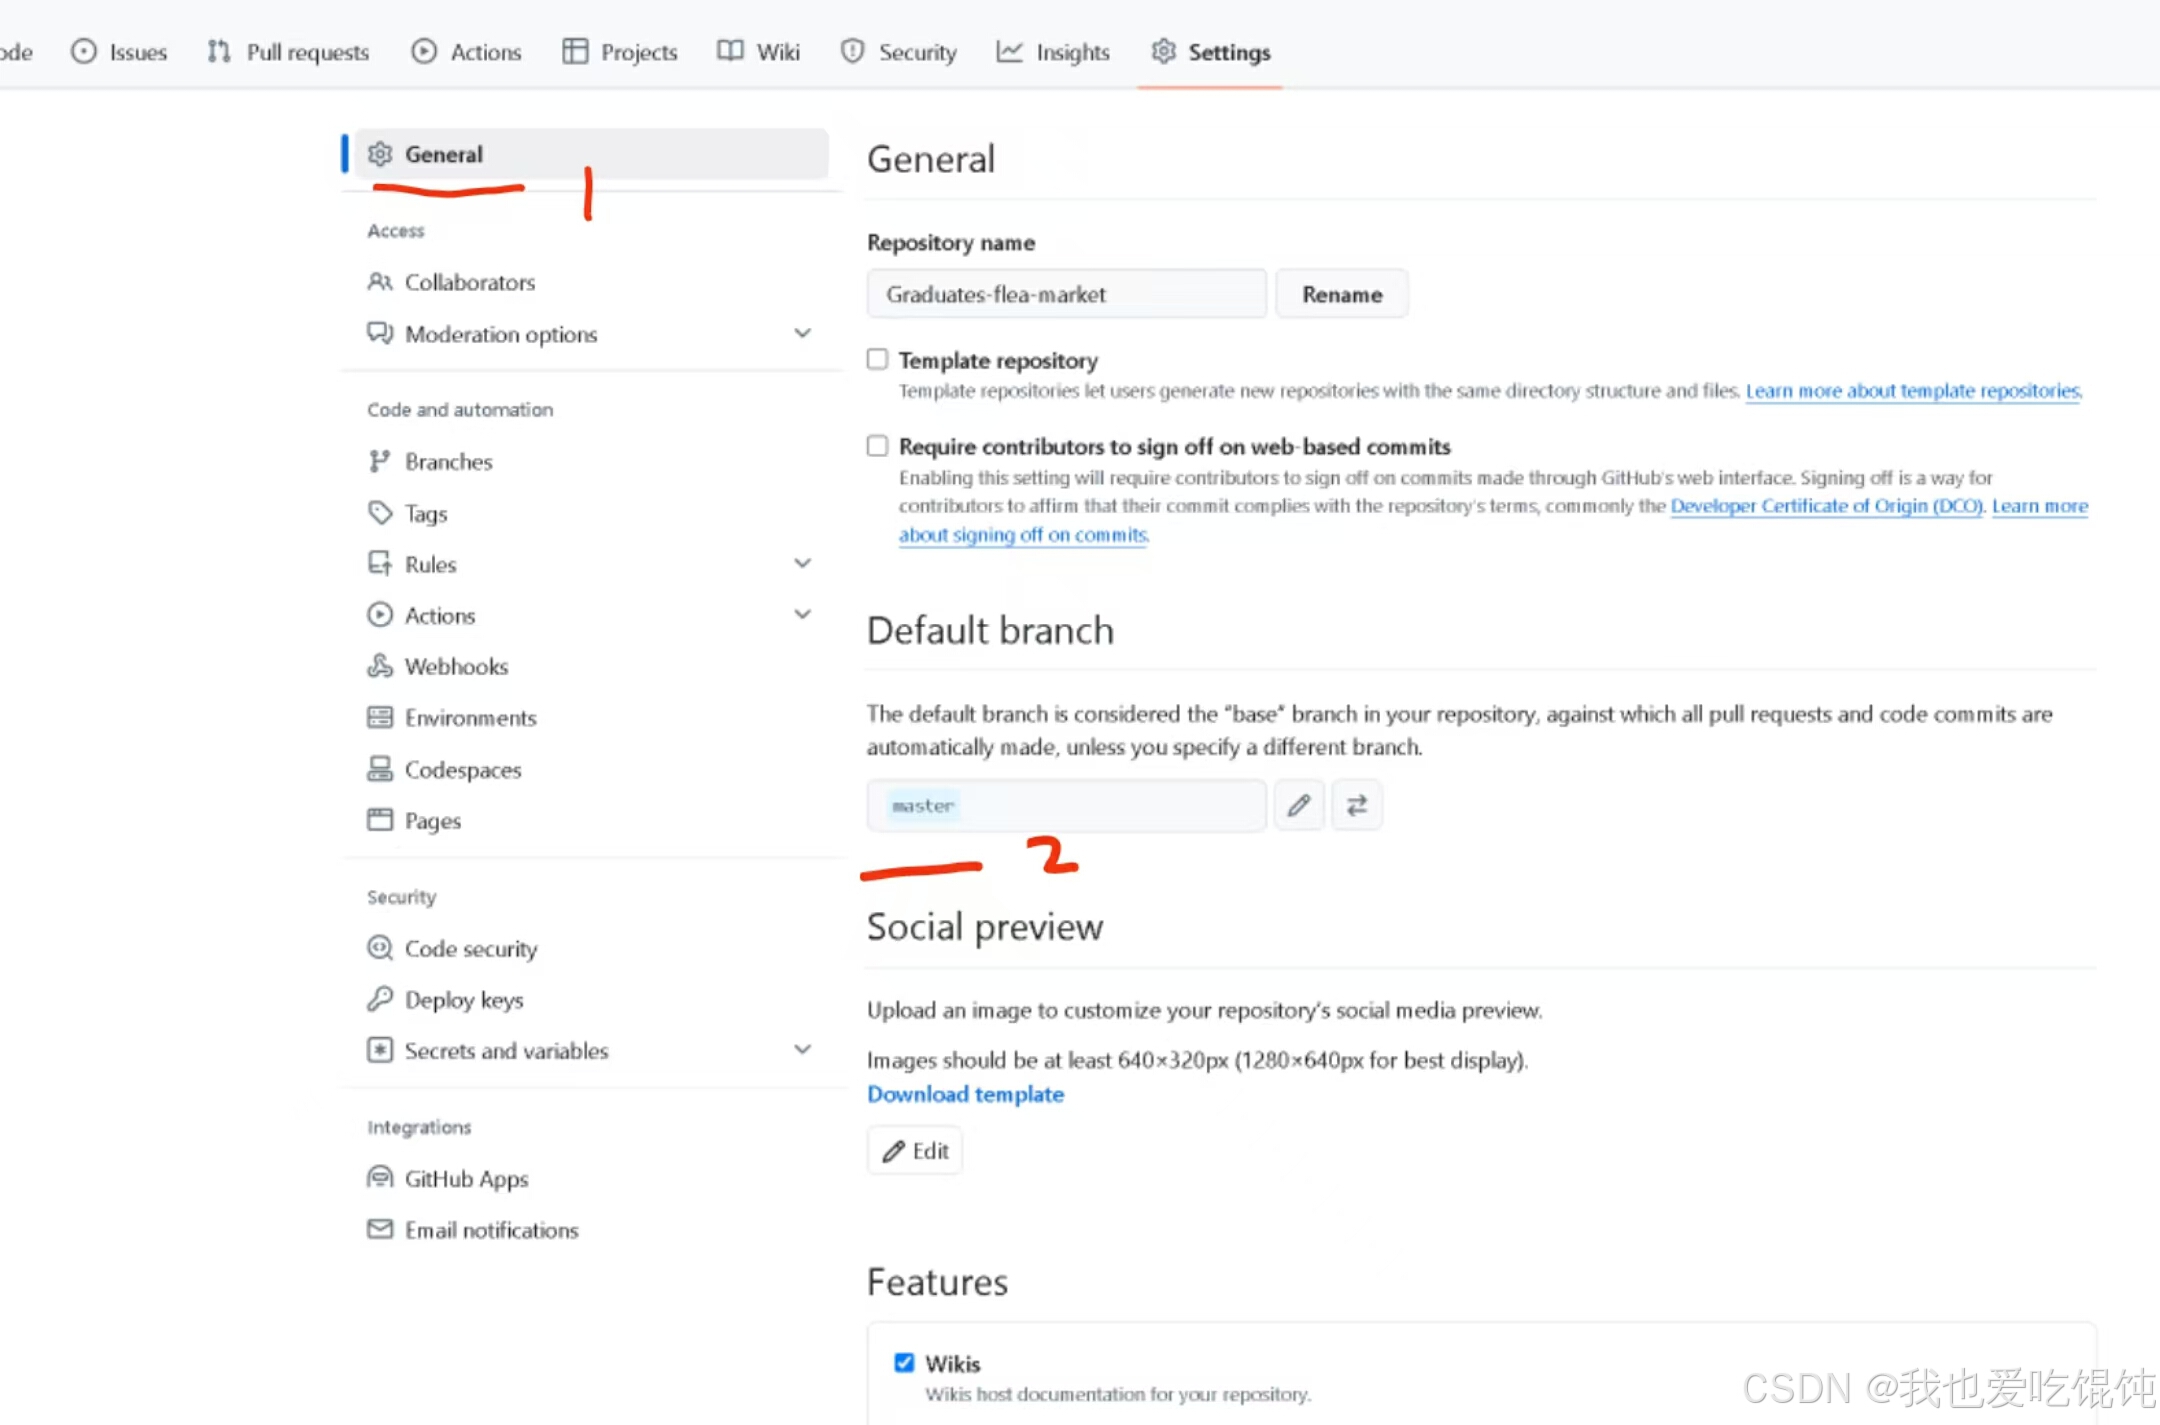Expand Secrets and variables
The width and height of the screenshot is (2160, 1425).
point(803,1049)
